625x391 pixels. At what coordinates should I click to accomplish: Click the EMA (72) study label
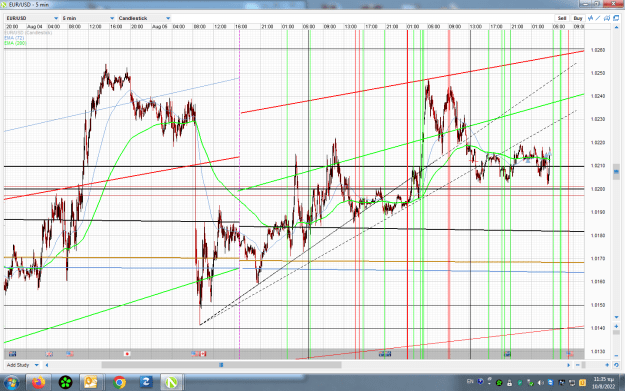[14, 38]
